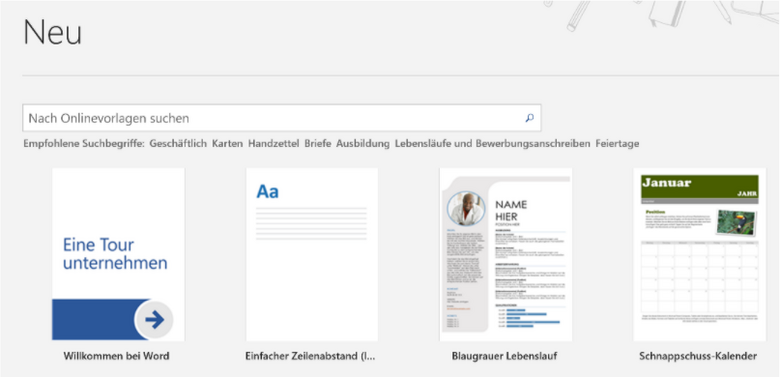780x377 pixels.
Task: Click the Schnappschuss-Kalender caption
Action: tap(698, 356)
